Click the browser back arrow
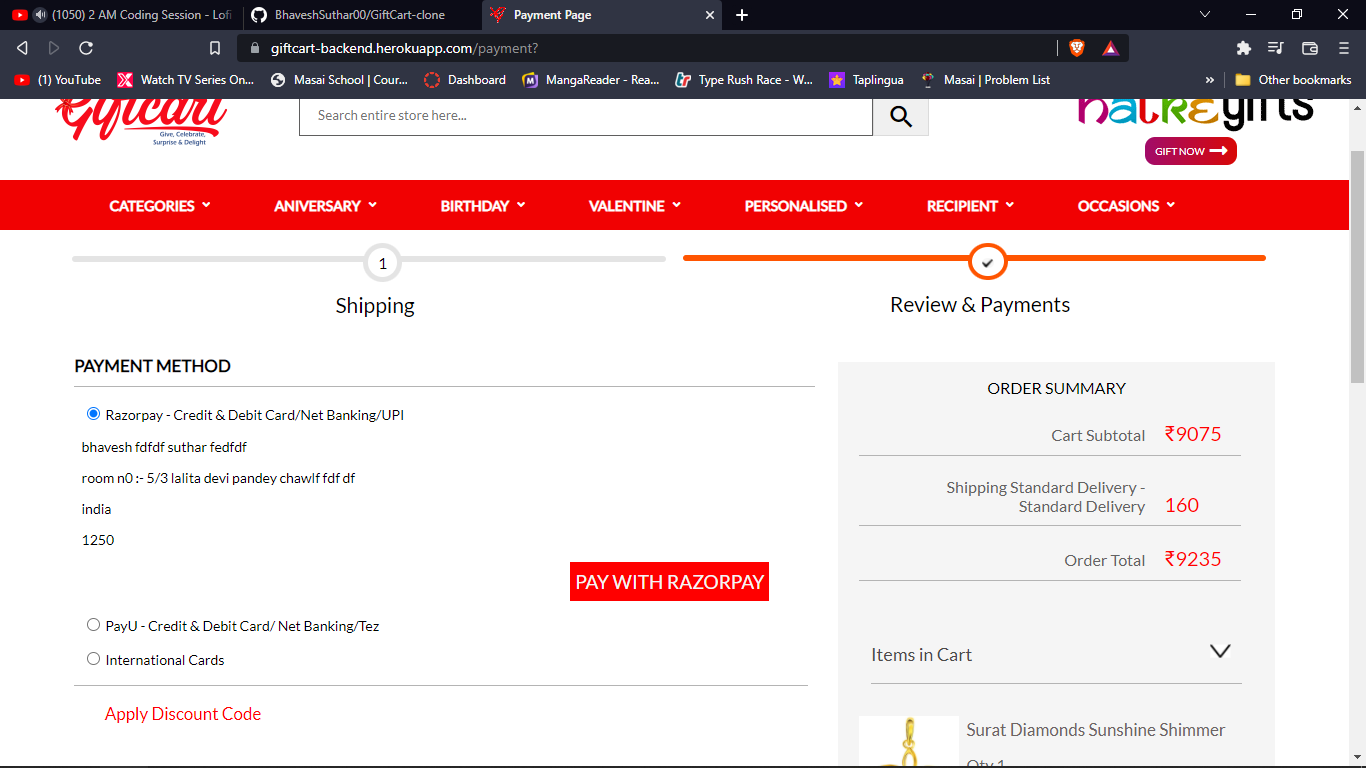The width and height of the screenshot is (1366, 768). (22, 48)
